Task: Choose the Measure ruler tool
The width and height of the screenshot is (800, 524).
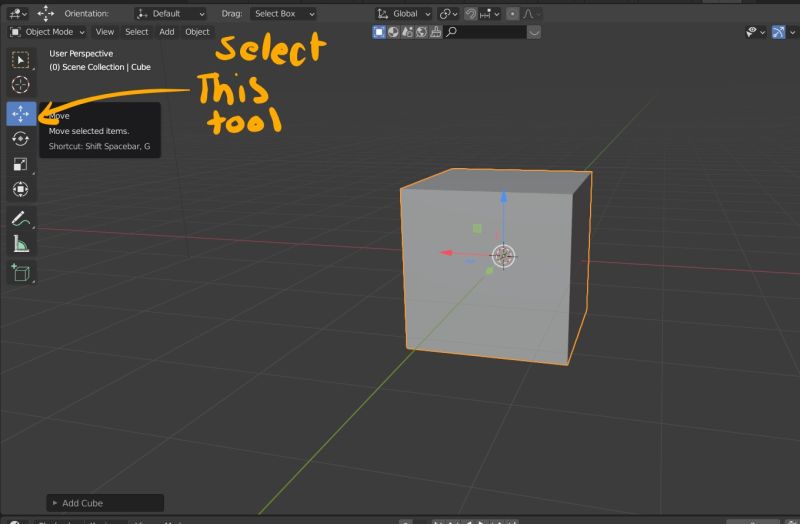Action: [20, 244]
